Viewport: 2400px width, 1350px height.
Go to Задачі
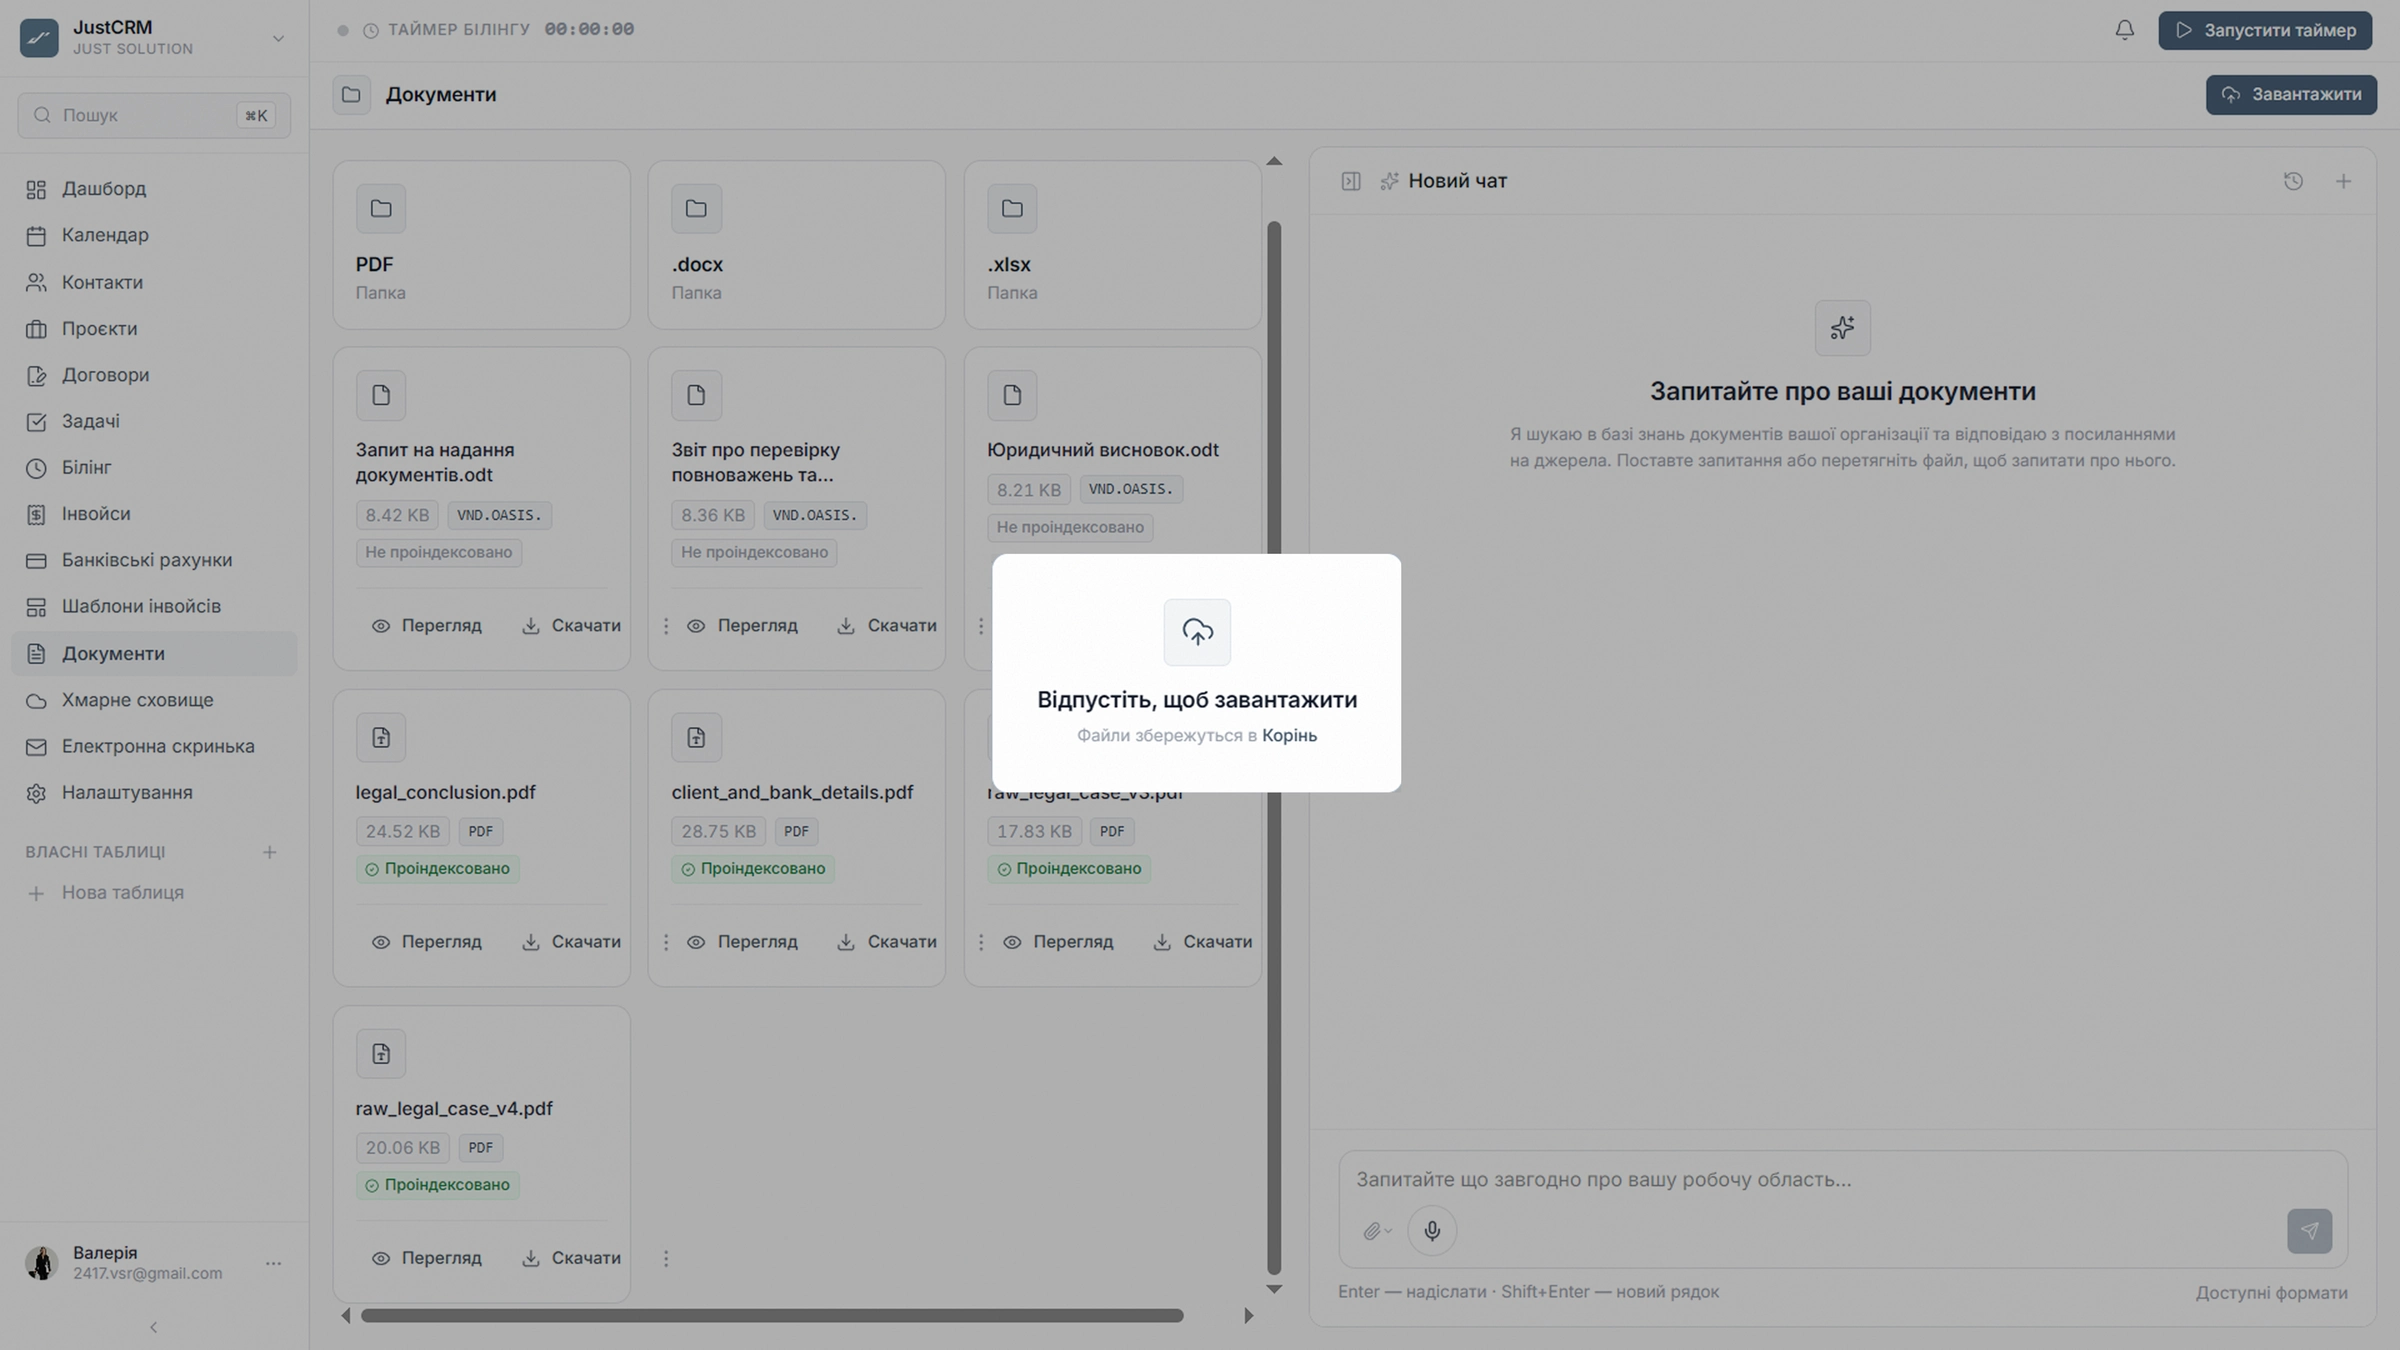154,421
